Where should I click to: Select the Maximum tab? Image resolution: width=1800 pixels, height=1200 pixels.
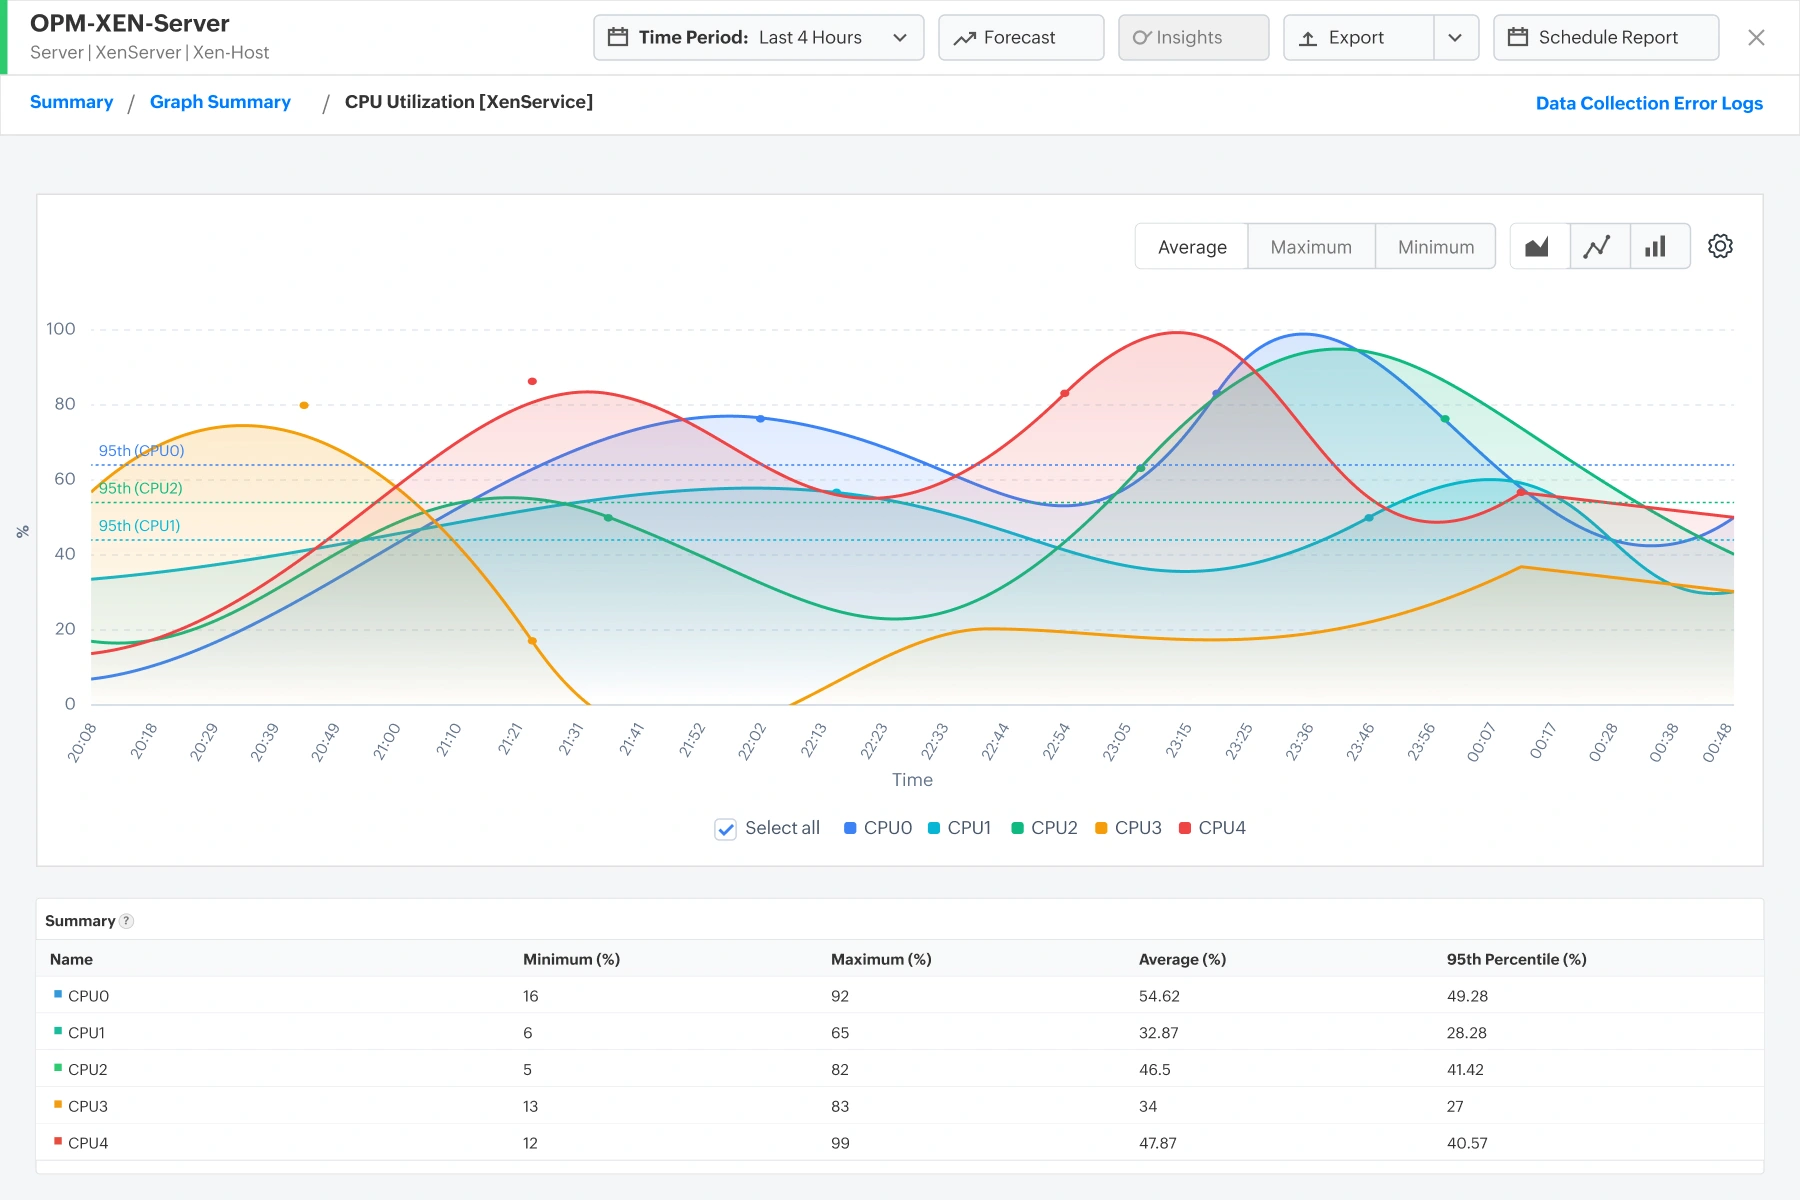point(1311,247)
